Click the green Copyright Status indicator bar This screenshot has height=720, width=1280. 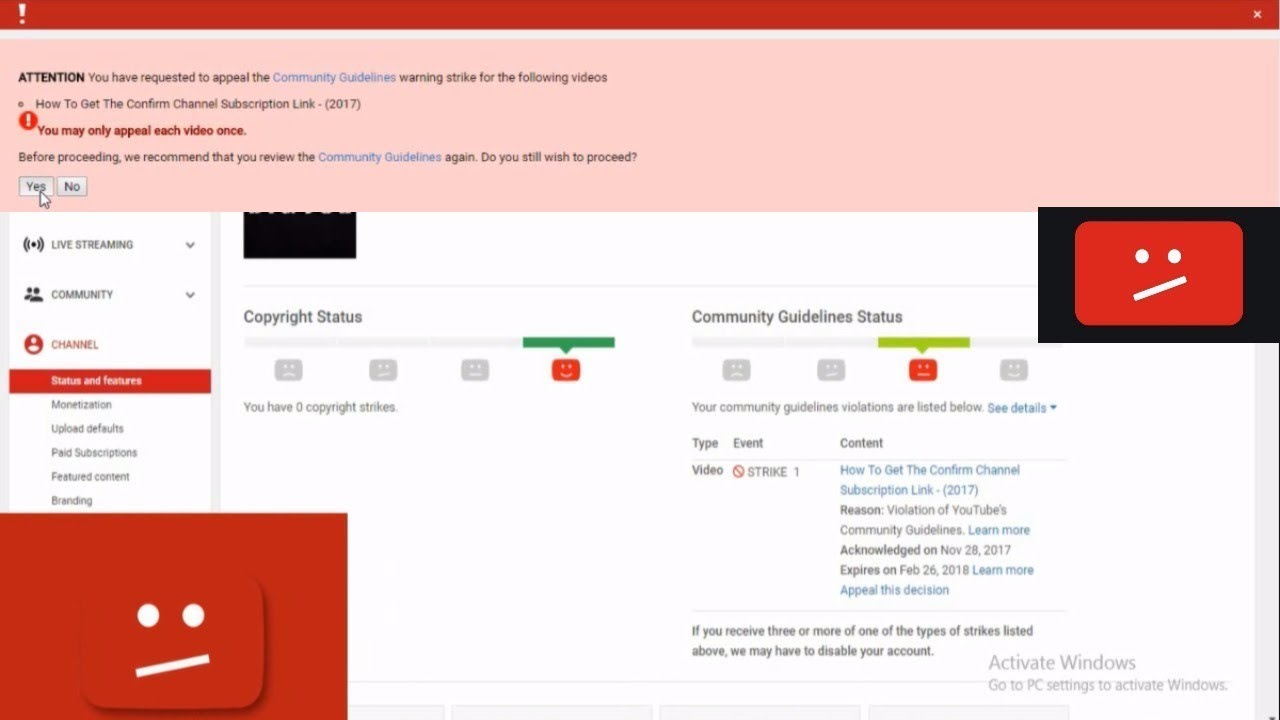pyautogui.click(x=568, y=343)
